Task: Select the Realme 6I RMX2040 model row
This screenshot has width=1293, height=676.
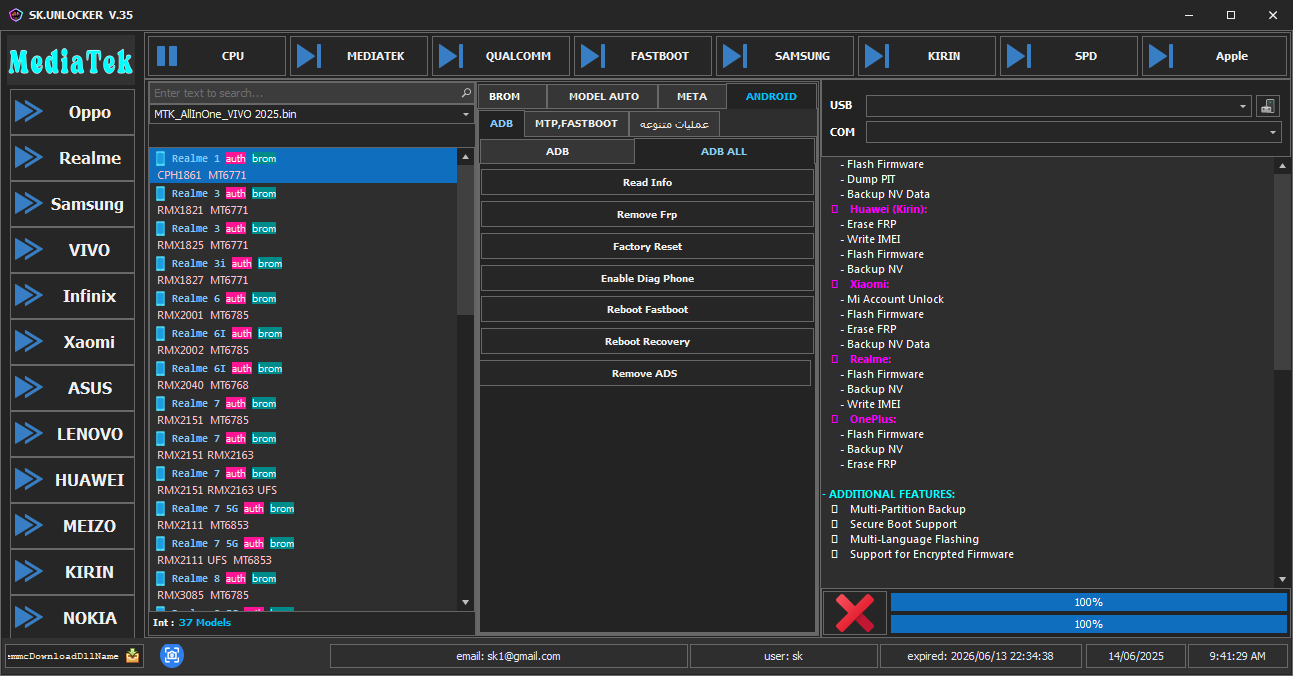Action: (x=303, y=376)
